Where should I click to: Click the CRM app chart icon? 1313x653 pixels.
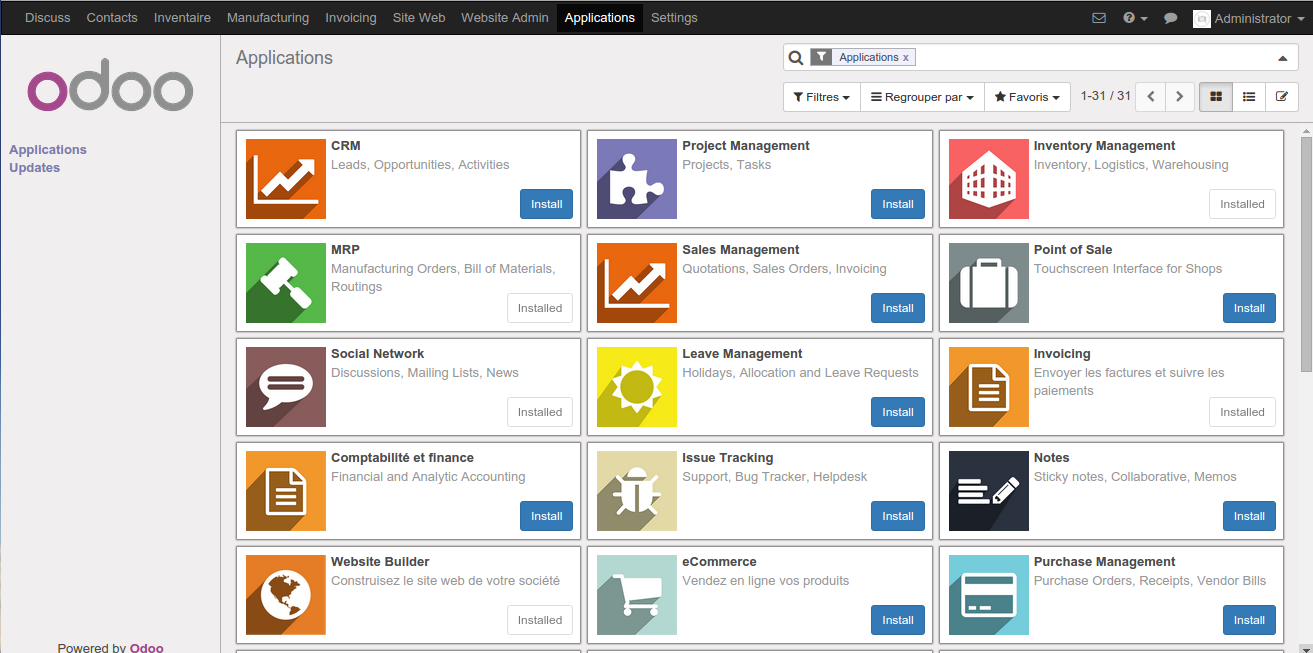[286, 179]
